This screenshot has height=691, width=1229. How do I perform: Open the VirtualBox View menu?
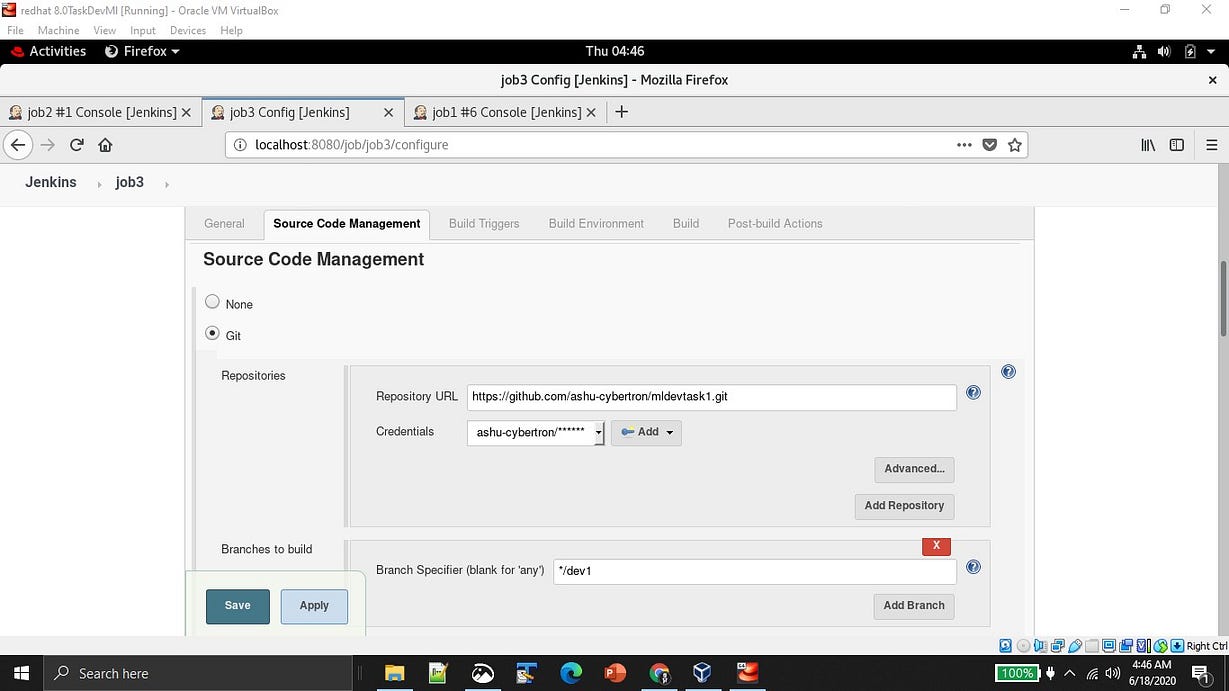tap(105, 31)
